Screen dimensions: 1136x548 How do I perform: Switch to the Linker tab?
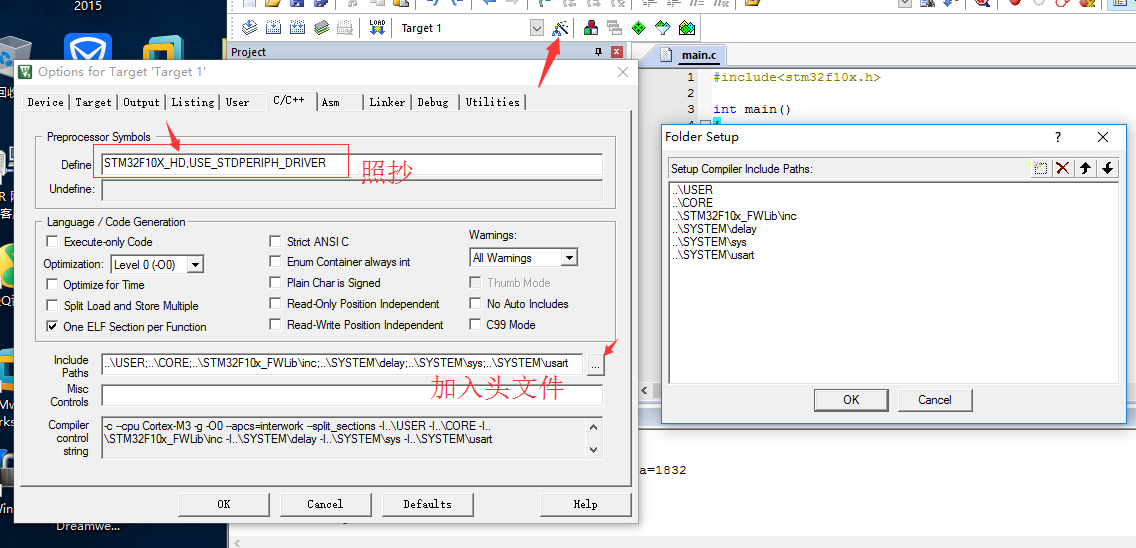388,102
